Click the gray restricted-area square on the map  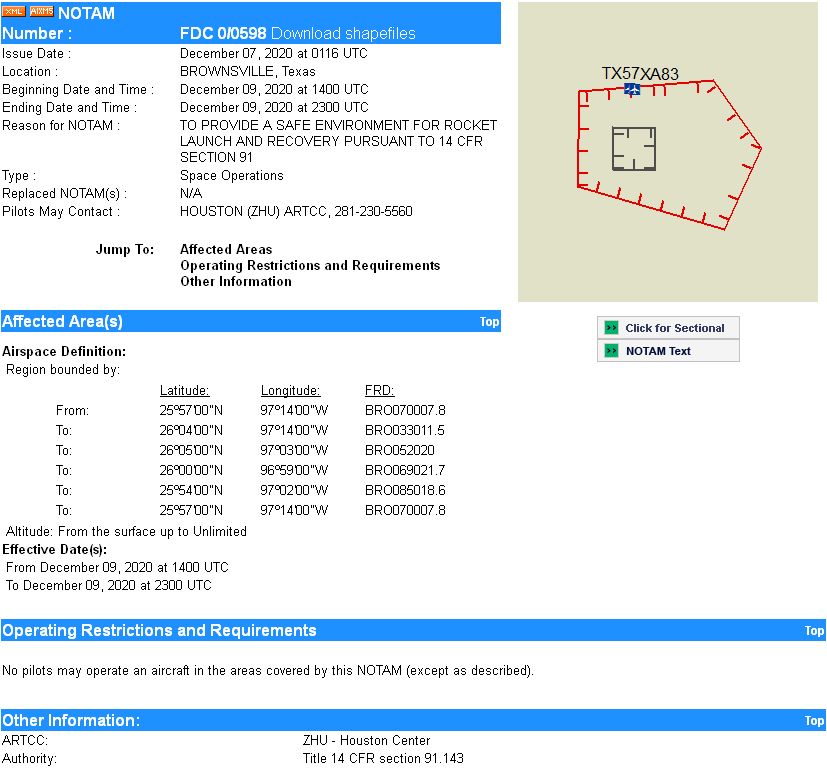pos(633,149)
